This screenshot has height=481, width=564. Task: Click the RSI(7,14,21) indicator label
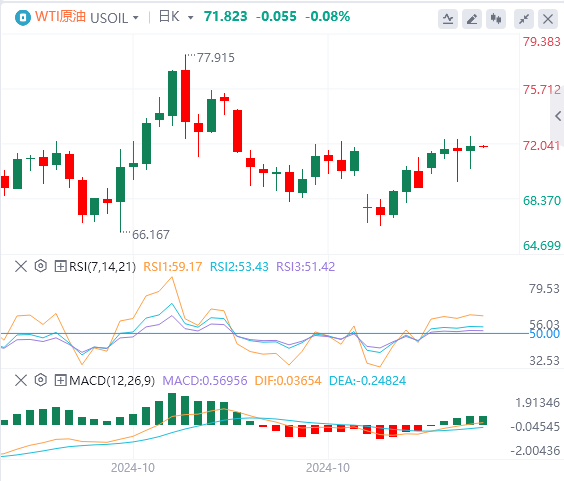[x=103, y=267]
